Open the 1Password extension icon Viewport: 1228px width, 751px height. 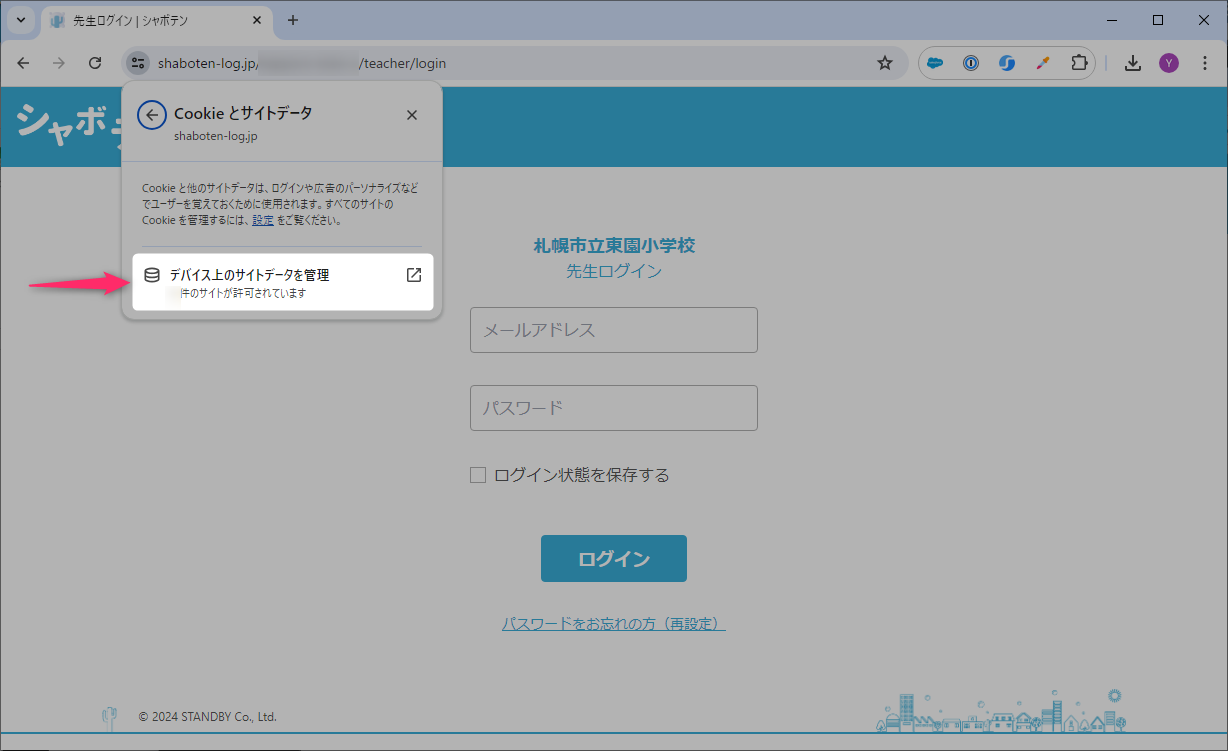click(971, 63)
